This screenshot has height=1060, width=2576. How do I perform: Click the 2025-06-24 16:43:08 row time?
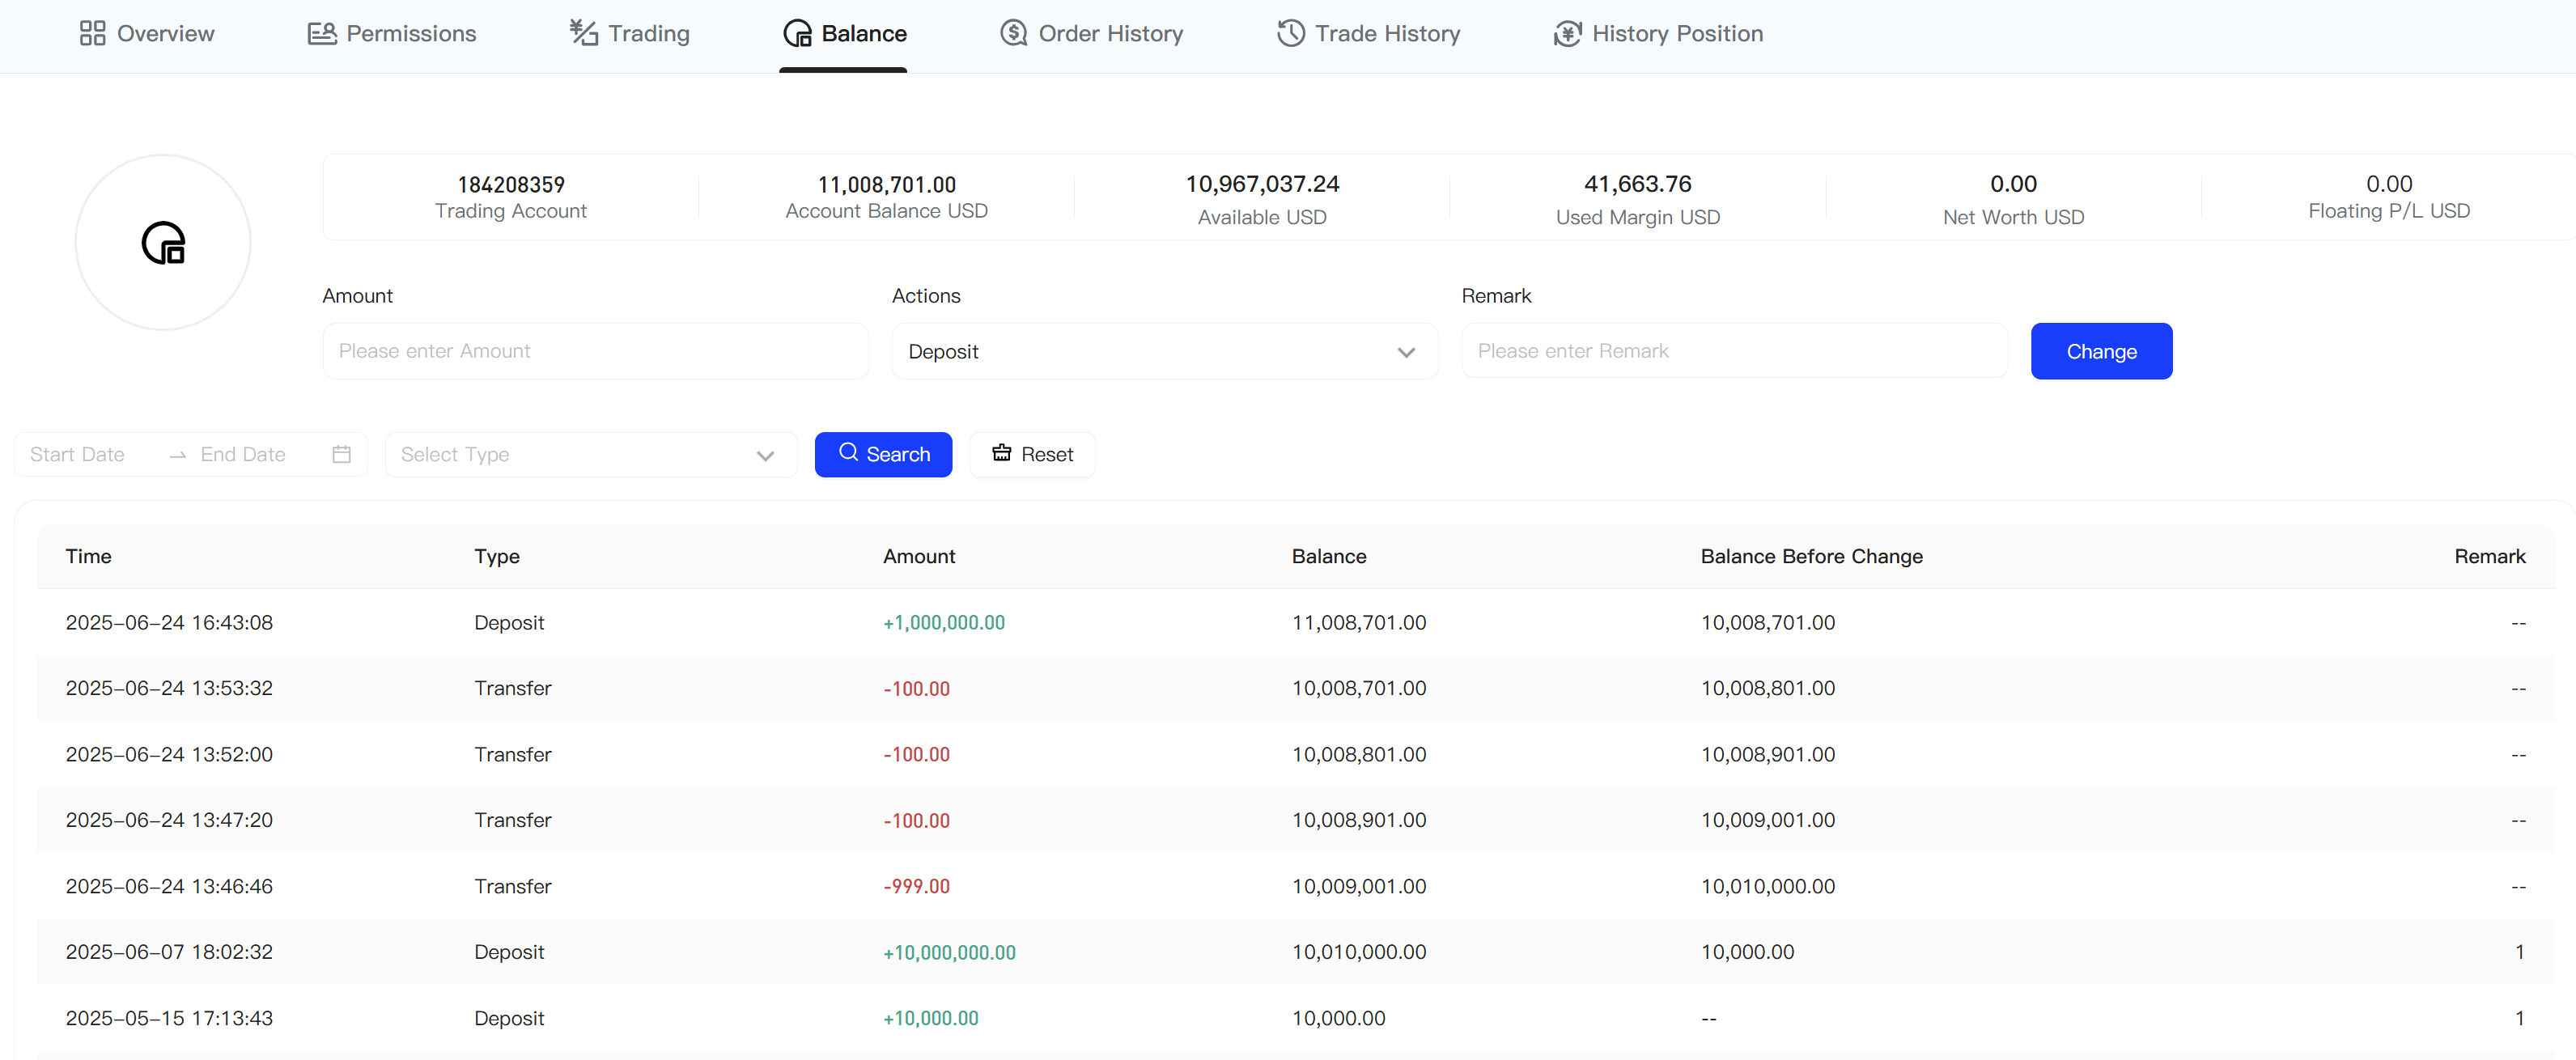pos(169,622)
